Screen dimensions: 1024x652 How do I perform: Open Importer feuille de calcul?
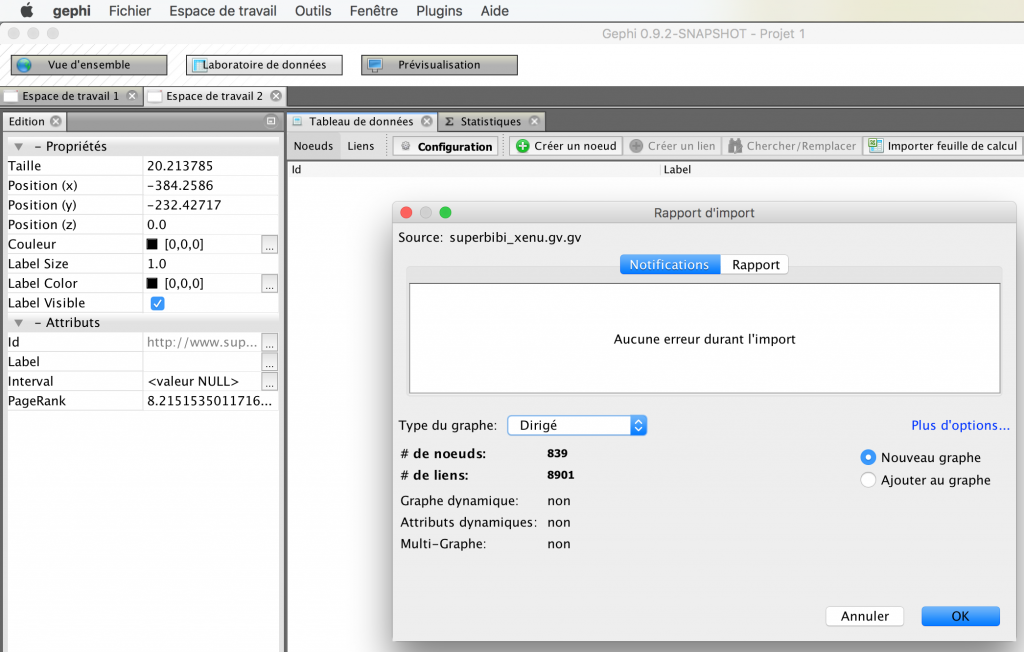coord(943,146)
